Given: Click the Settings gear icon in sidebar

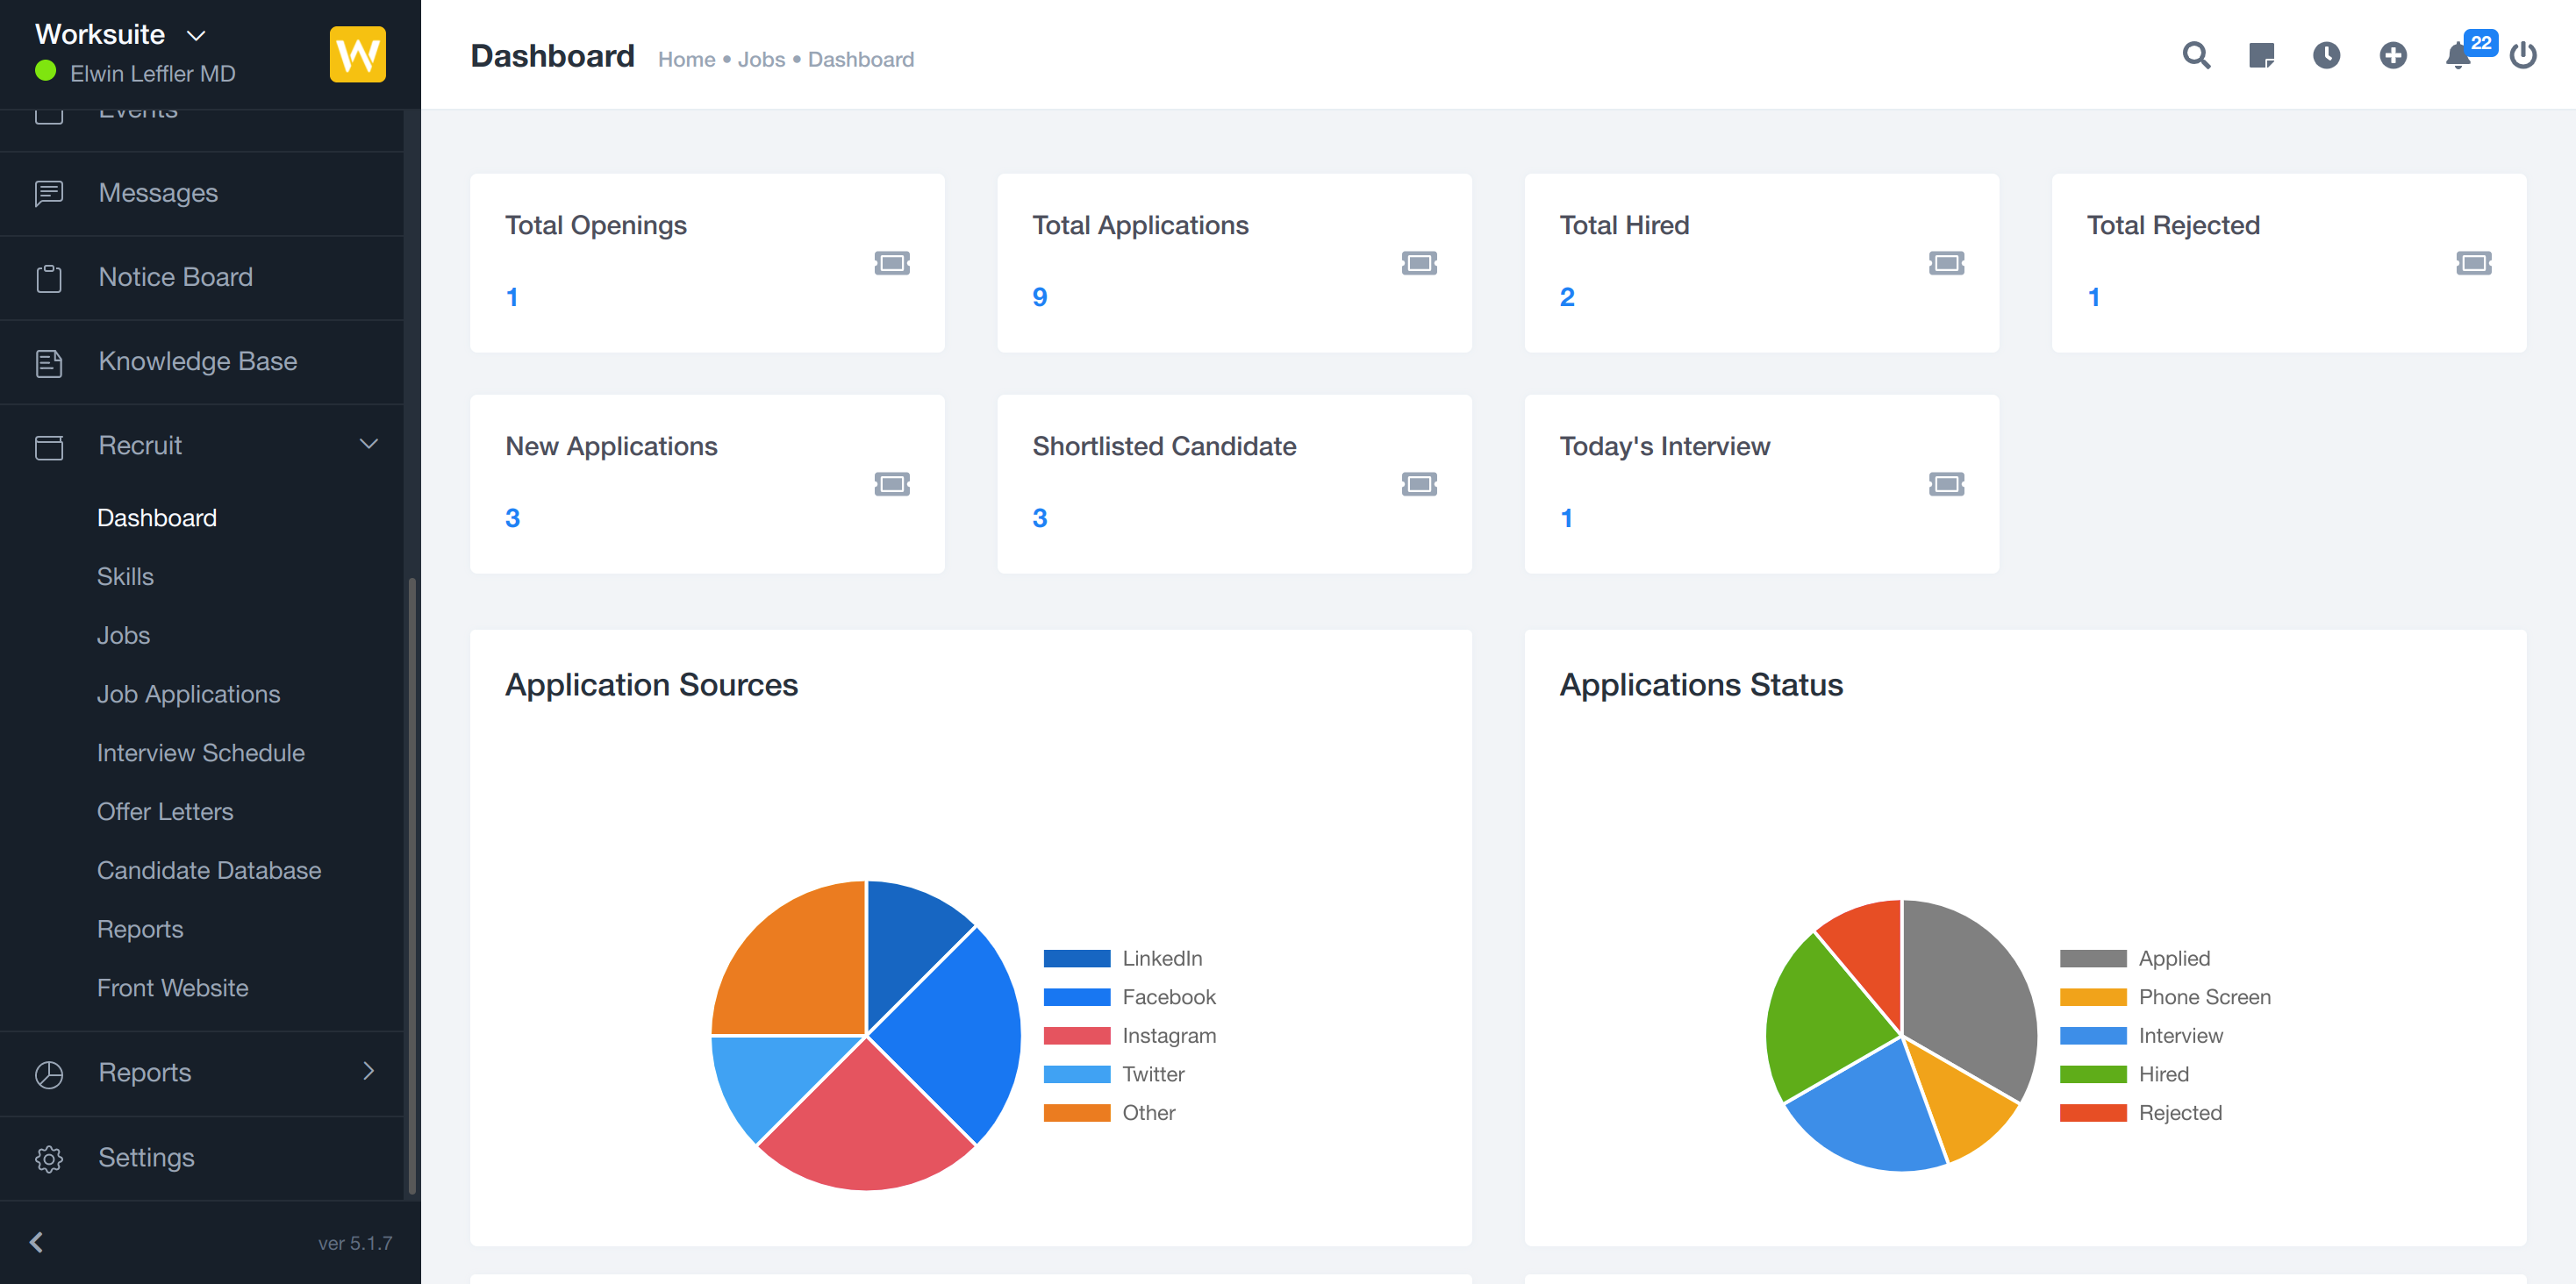Looking at the screenshot, I should 48,1158.
